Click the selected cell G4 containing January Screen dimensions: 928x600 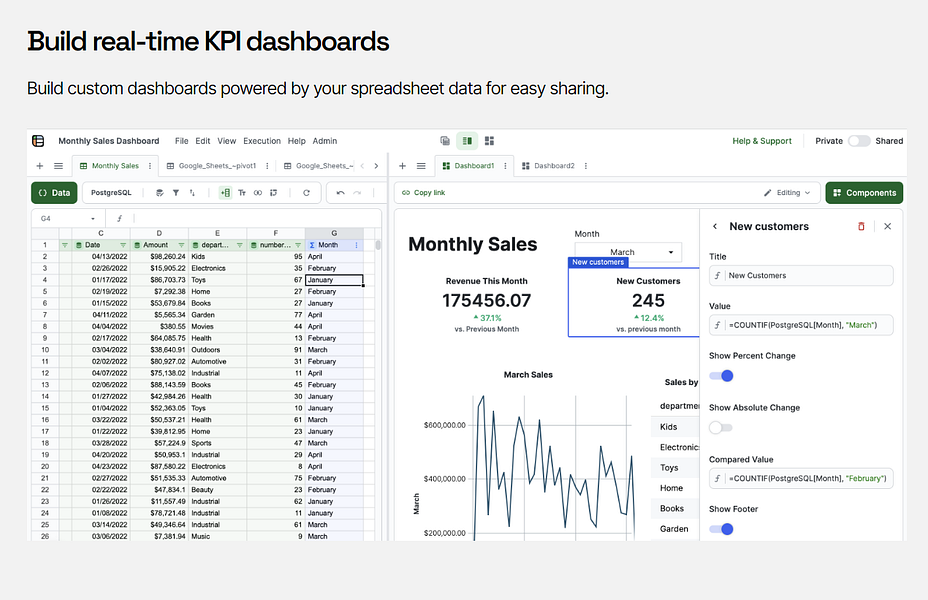click(334, 280)
